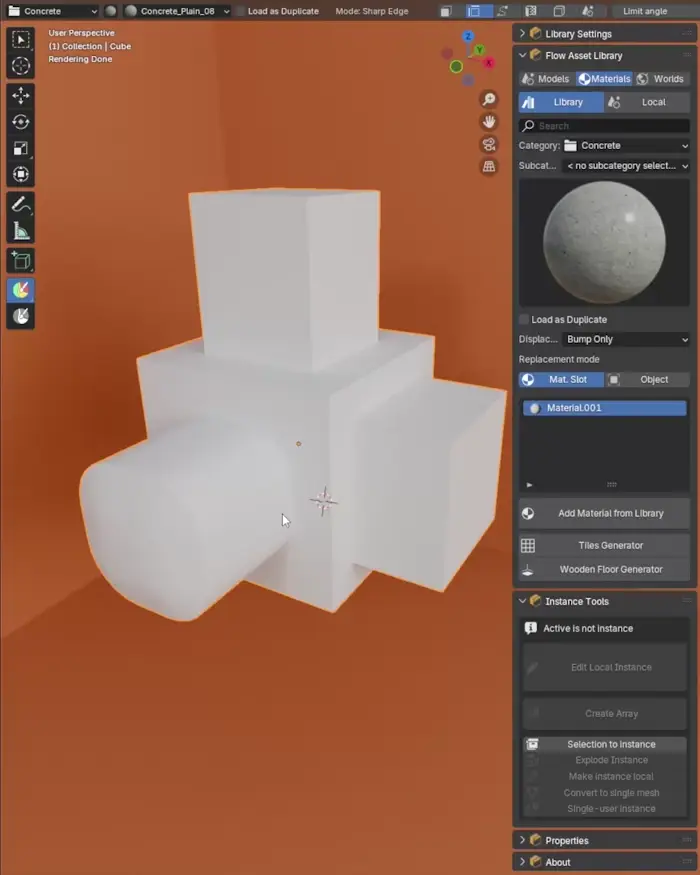Switch to Local source
This screenshot has width=700, height=875.
[647, 102]
